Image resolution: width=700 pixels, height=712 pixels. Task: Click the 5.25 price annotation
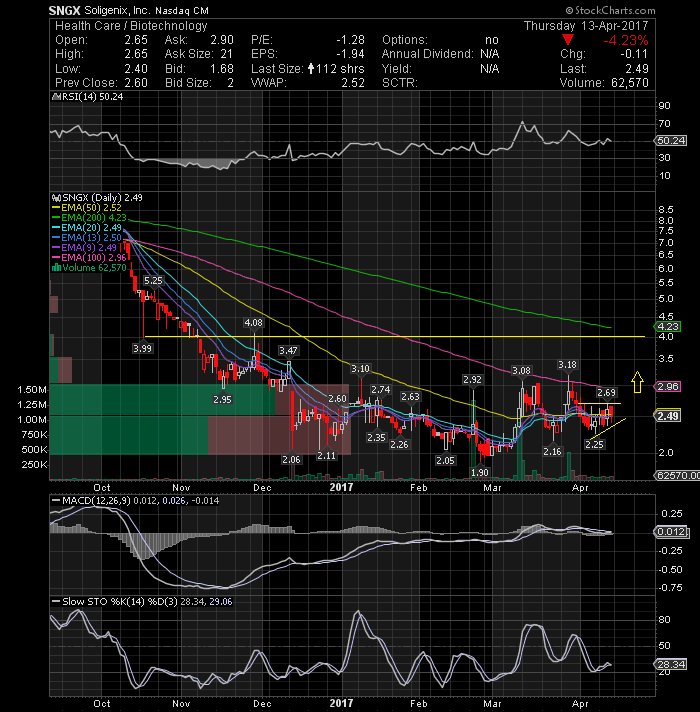point(153,281)
